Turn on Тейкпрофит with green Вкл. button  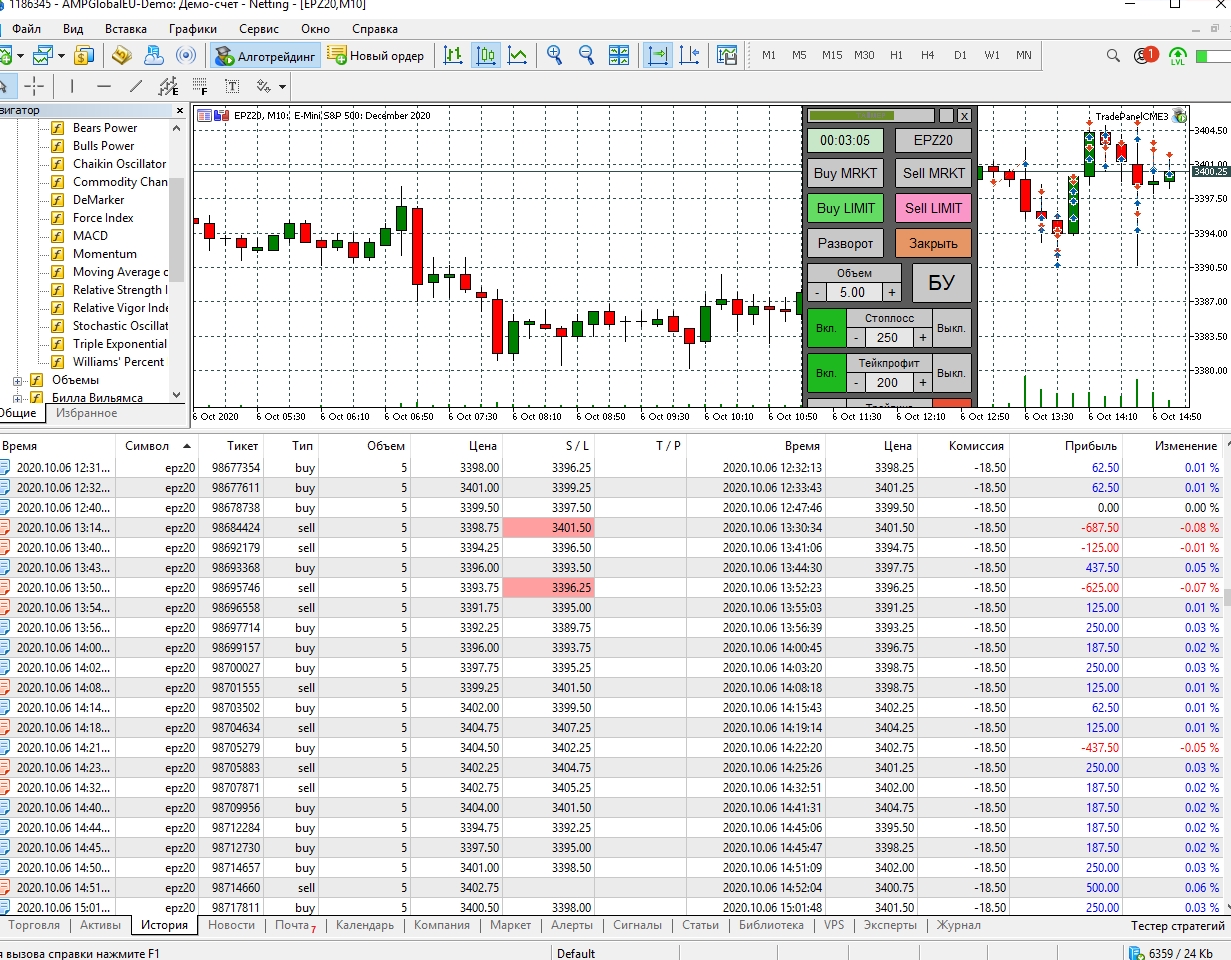pyautogui.click(x=826, y=373)
